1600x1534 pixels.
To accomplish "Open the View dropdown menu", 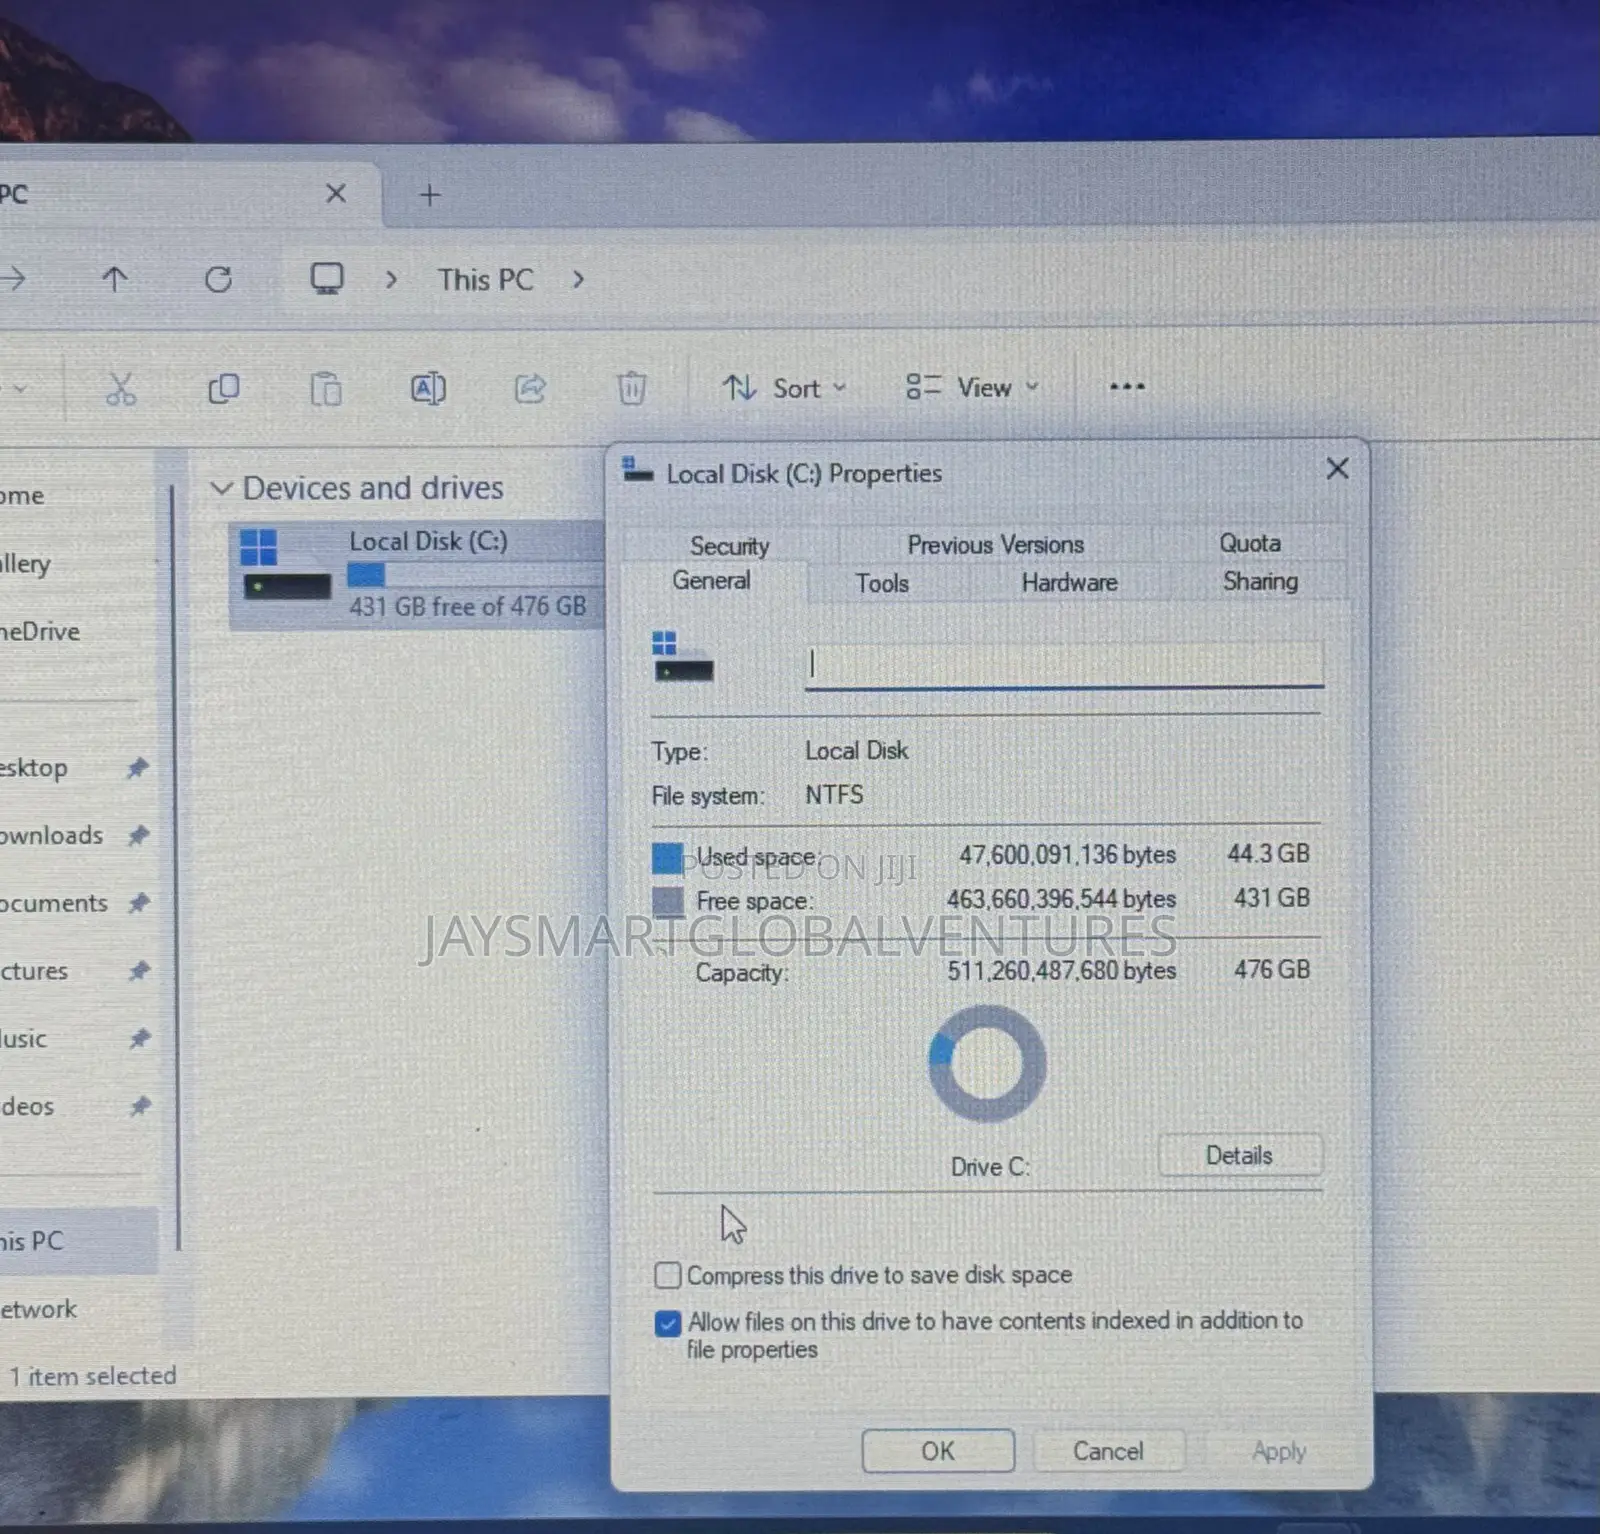I will pos(973,387).
